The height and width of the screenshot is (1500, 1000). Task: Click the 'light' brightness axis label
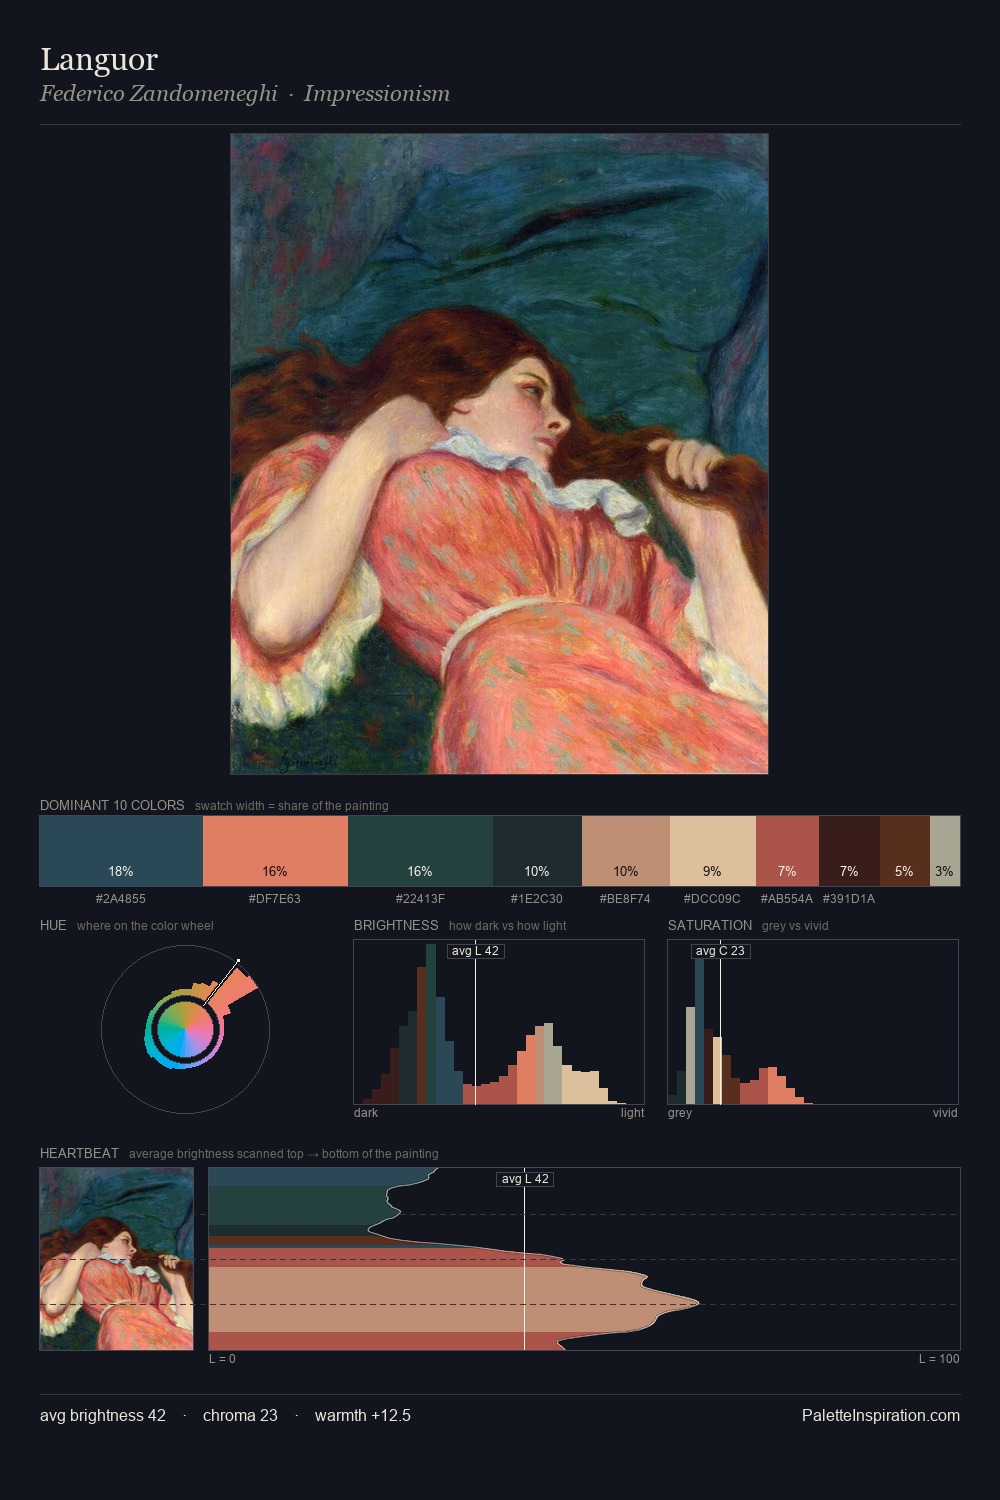633,1113
